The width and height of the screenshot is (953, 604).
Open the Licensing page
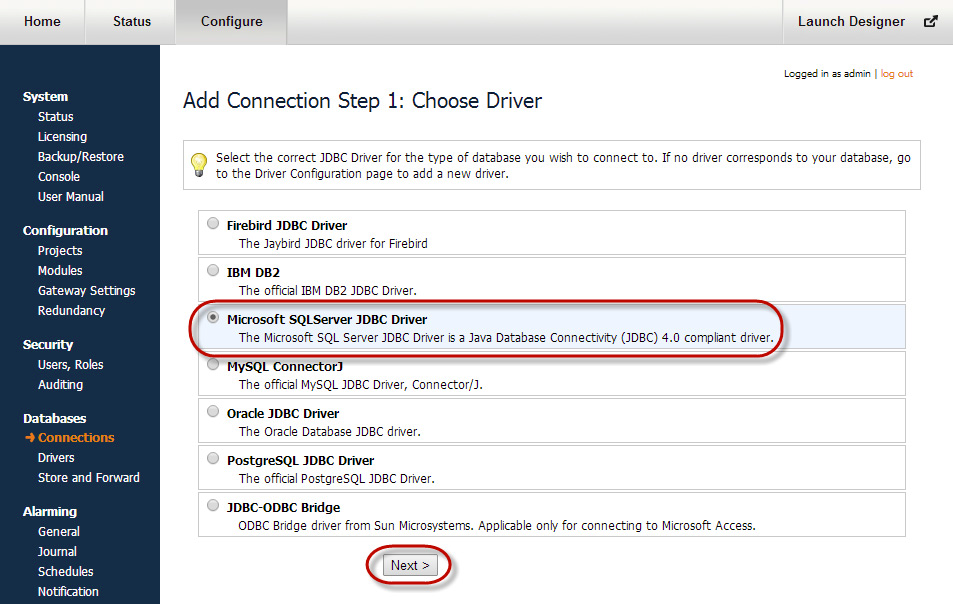(x=62, y=137)
